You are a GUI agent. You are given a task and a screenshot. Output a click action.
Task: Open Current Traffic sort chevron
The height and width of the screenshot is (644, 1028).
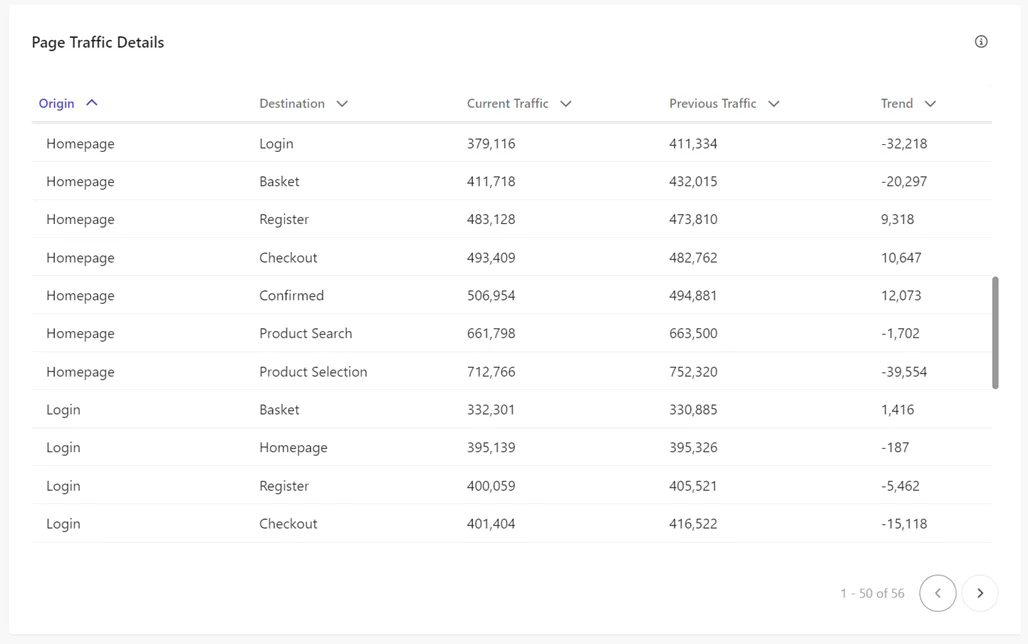(x=566, y=104)
